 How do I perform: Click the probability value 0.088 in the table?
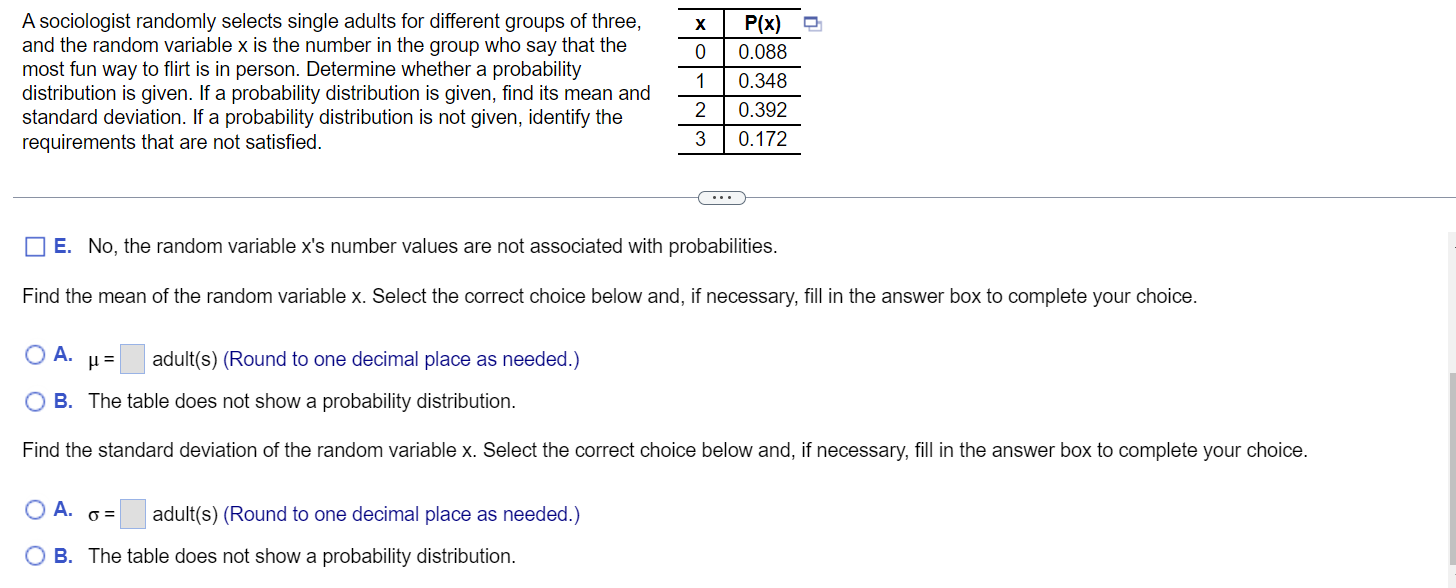click(761, 52)
